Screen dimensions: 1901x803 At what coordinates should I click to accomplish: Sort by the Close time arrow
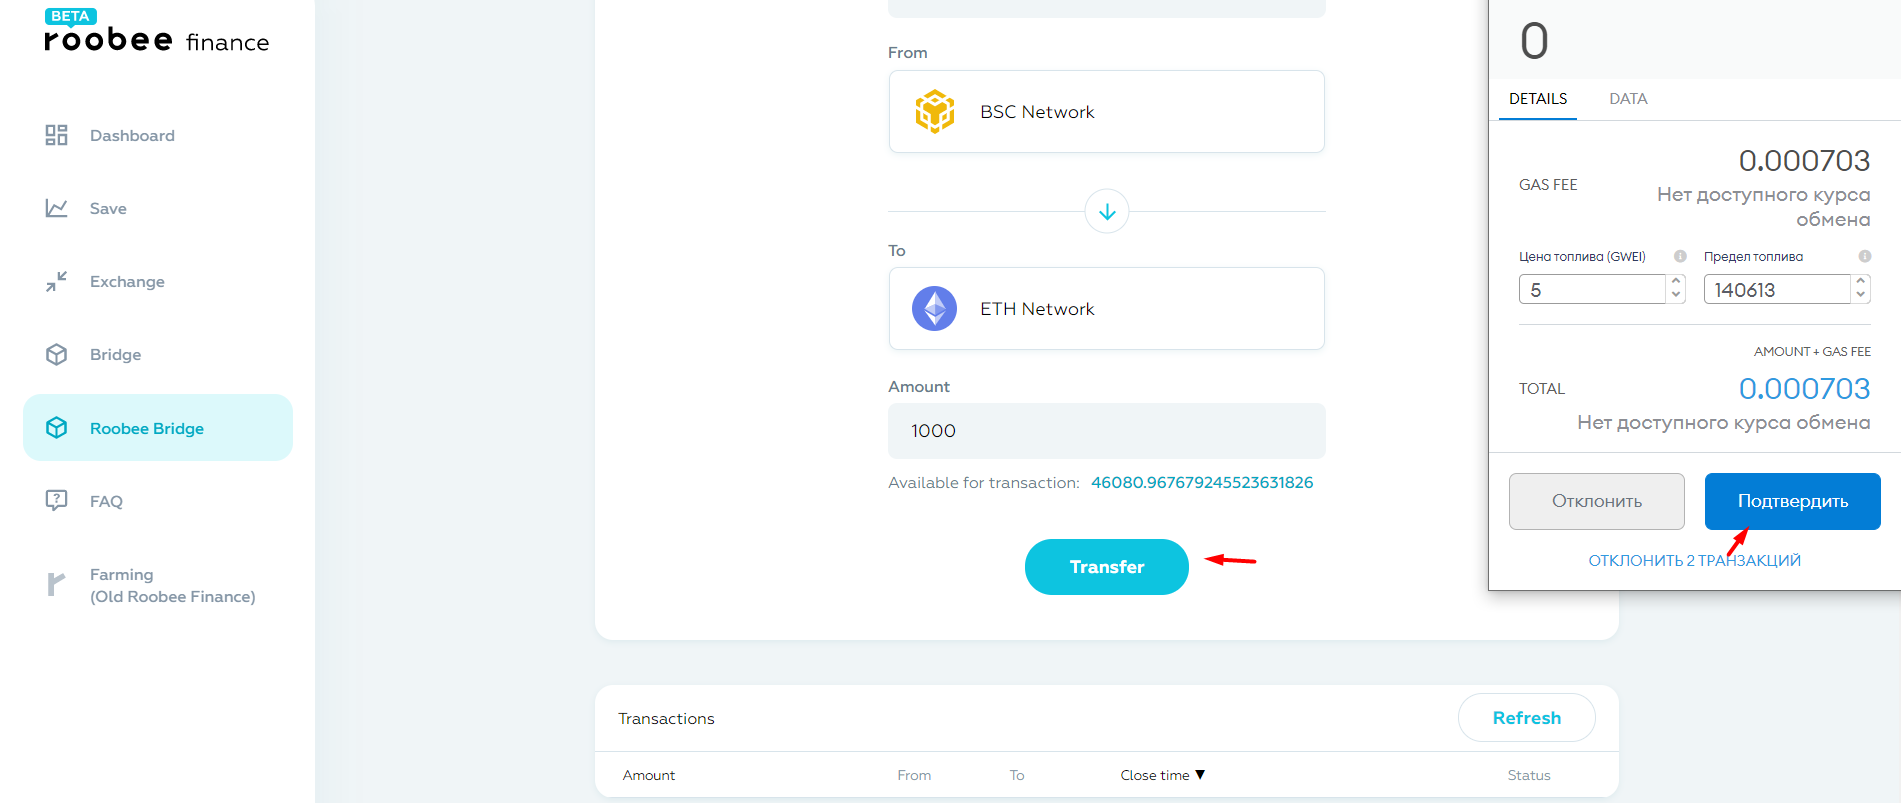(1200, 775)
